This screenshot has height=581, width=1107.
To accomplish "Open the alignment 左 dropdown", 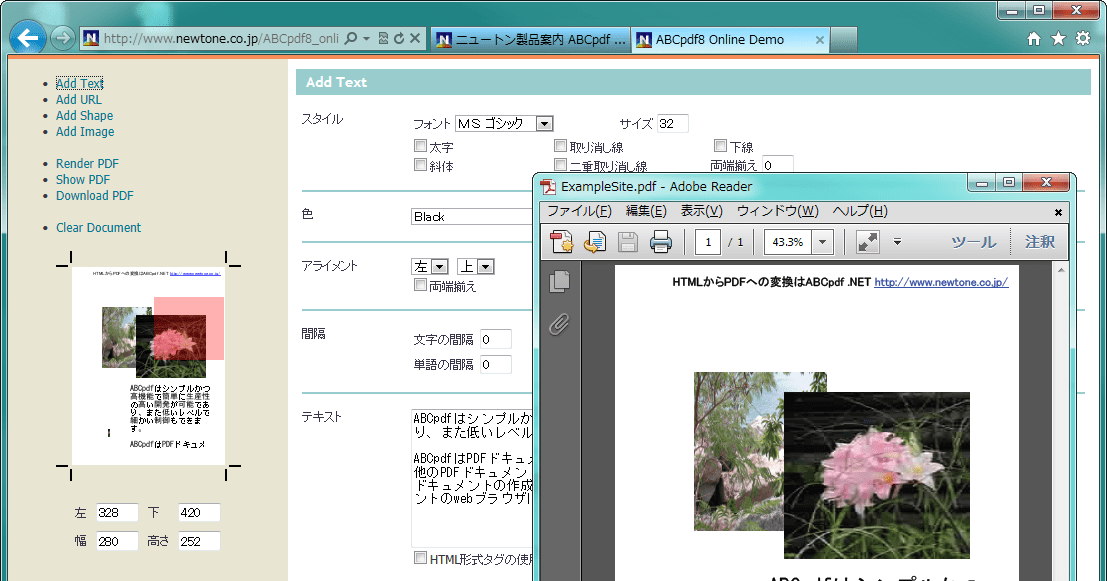I will coord(438,266).
